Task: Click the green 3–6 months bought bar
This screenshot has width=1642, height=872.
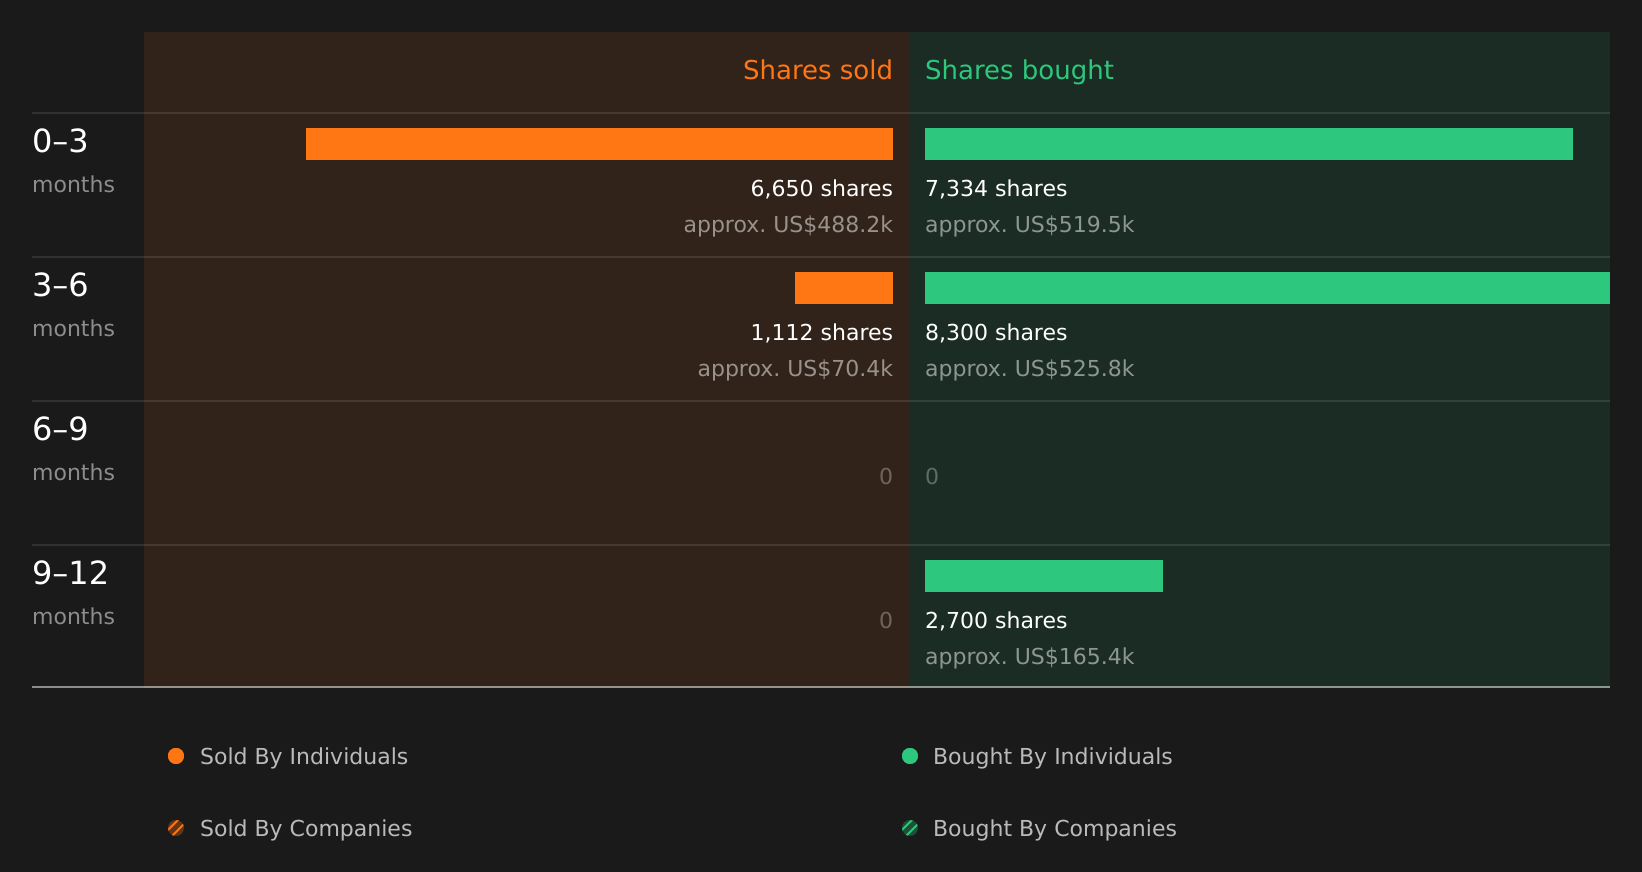Action: pos(1267,288)
